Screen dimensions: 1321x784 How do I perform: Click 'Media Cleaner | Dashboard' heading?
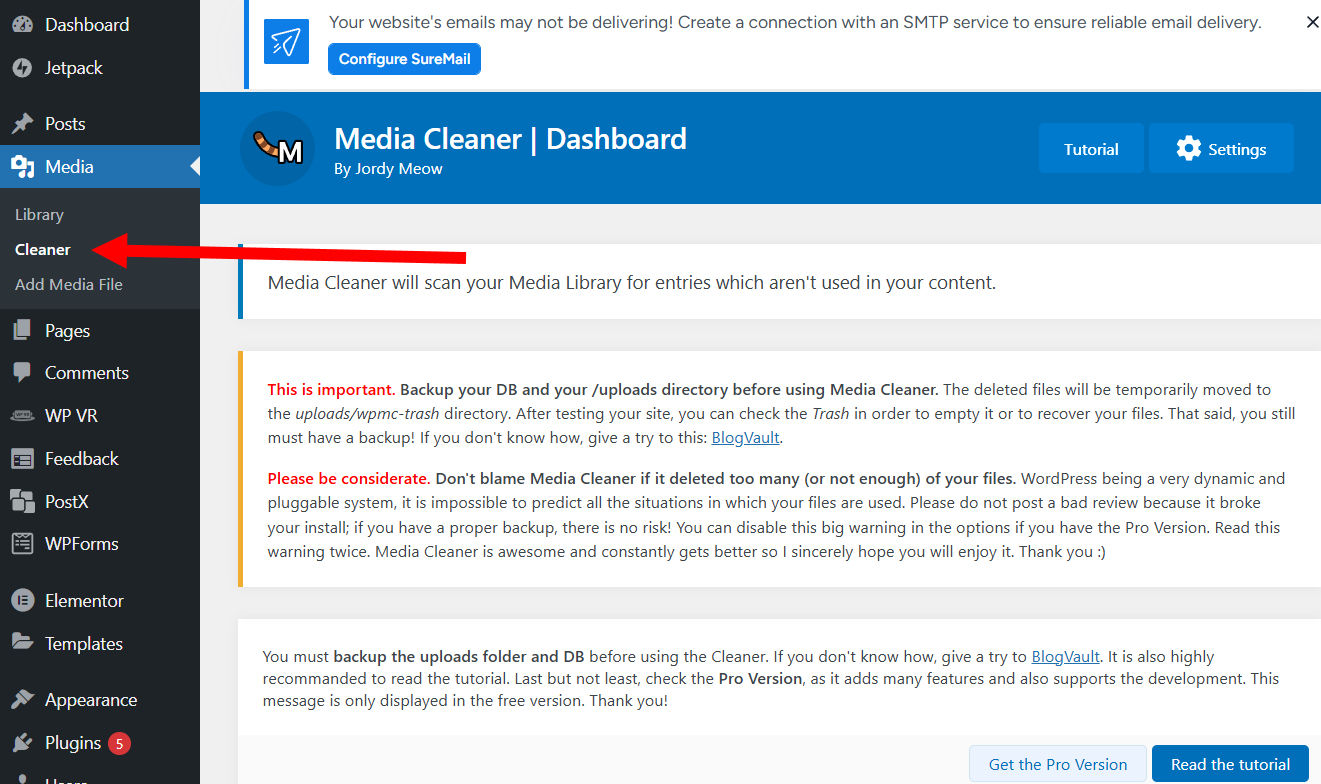coord(510,139)
